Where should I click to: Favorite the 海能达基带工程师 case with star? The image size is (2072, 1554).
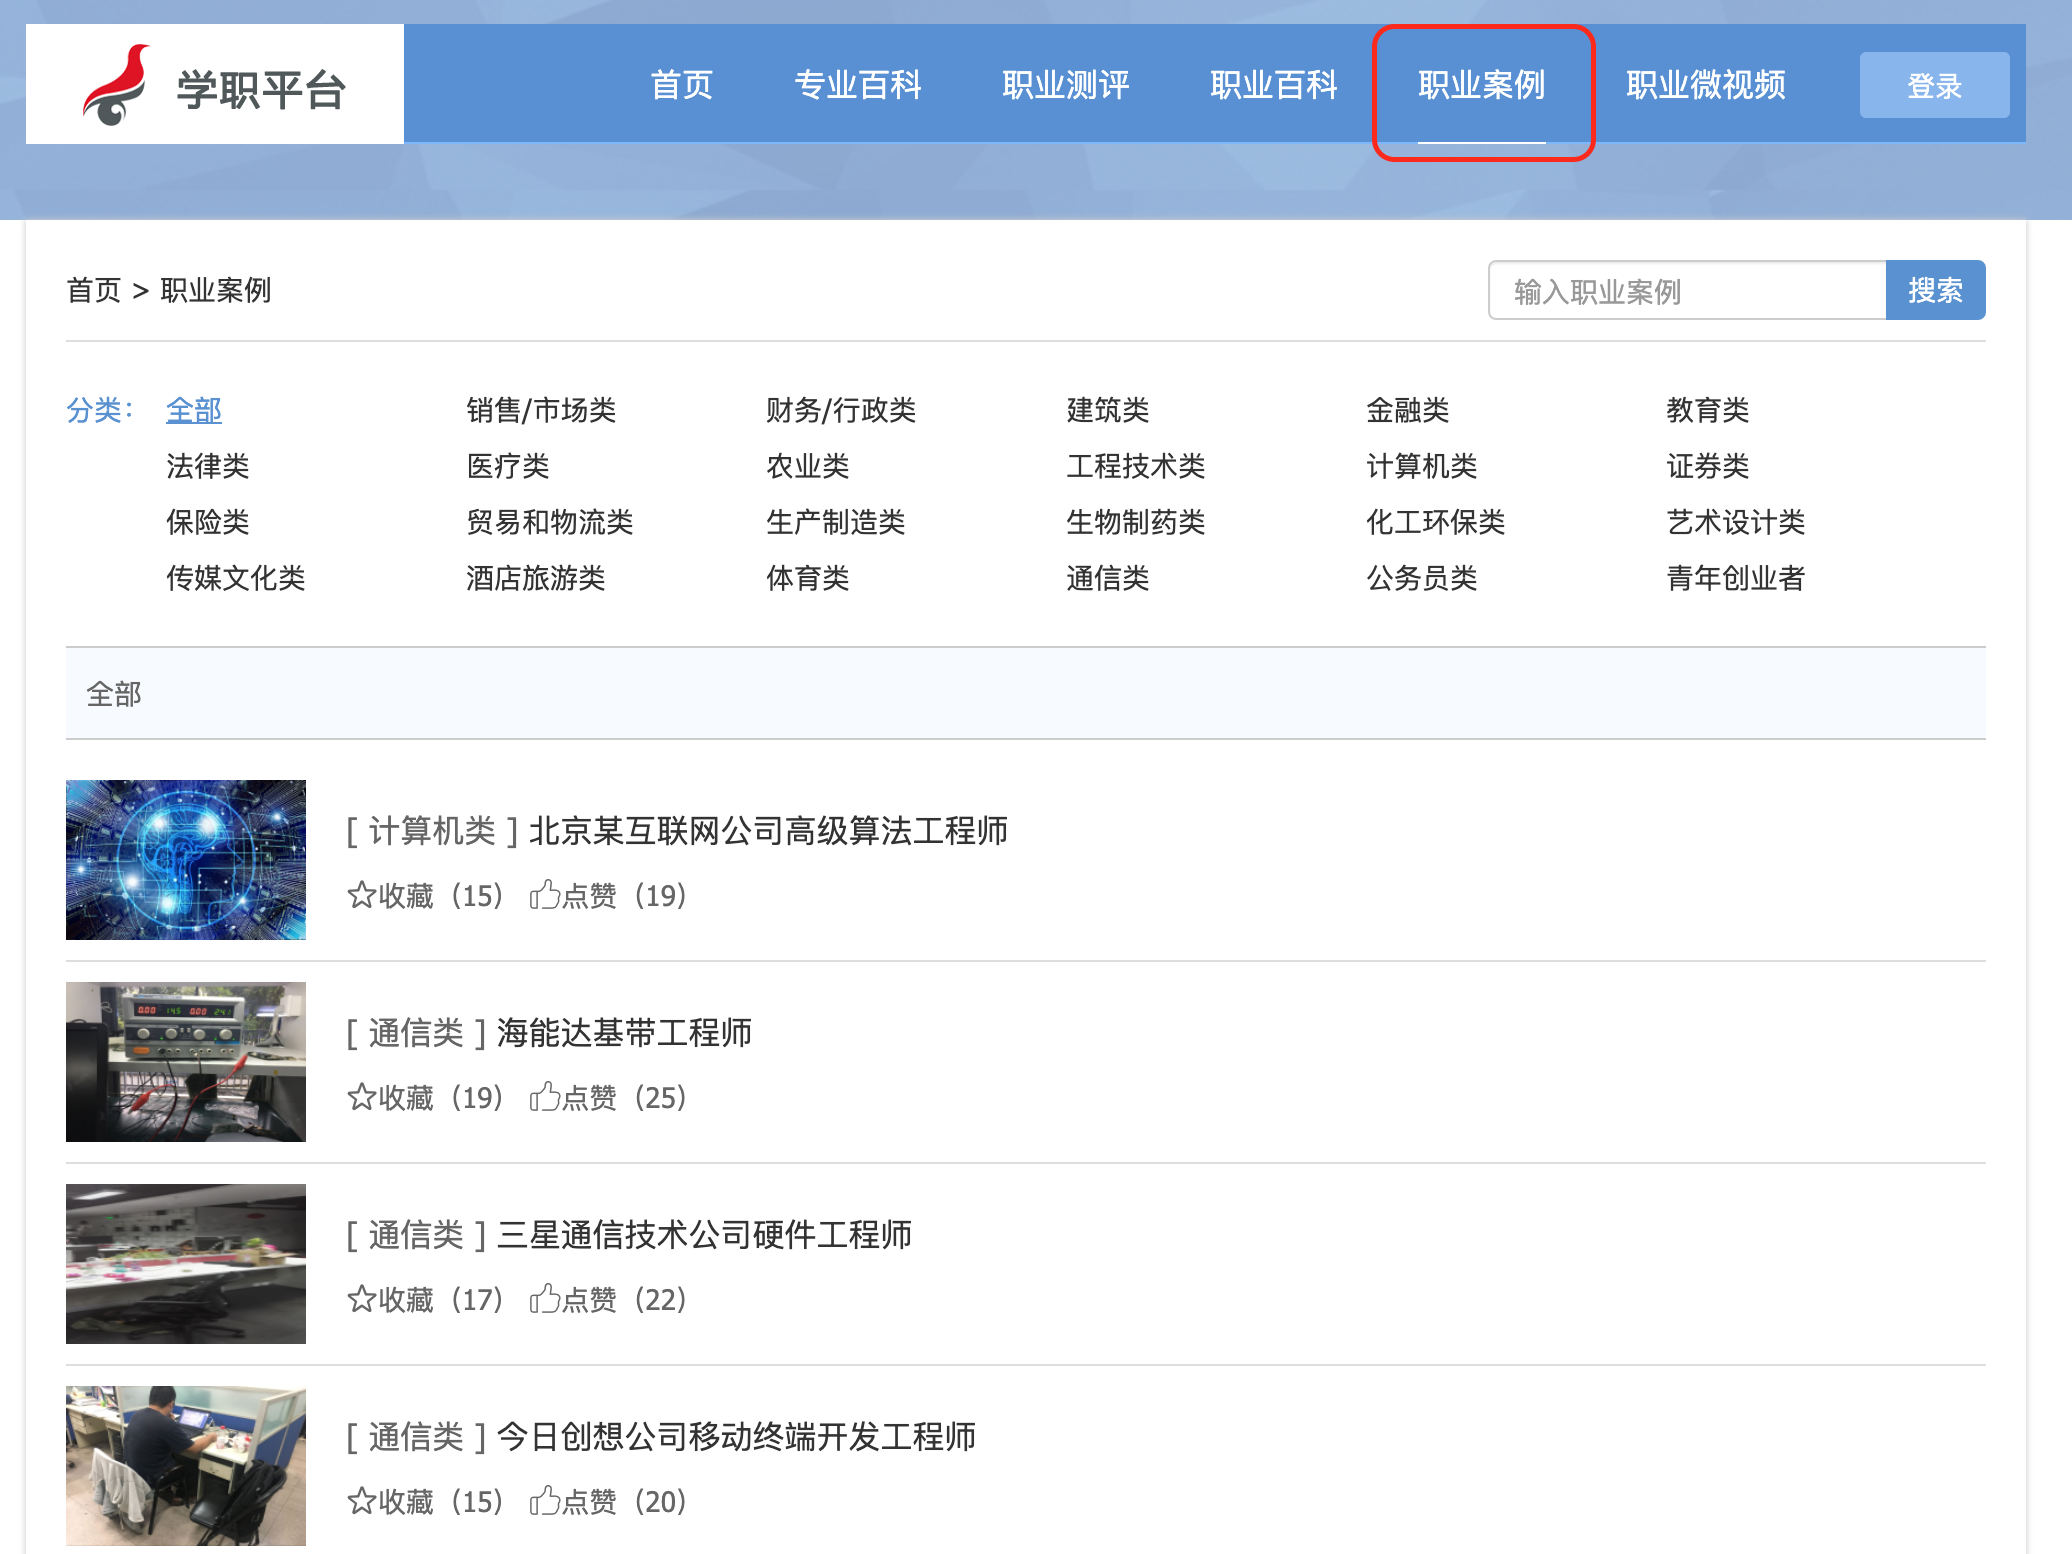[x=361, y=1097]
